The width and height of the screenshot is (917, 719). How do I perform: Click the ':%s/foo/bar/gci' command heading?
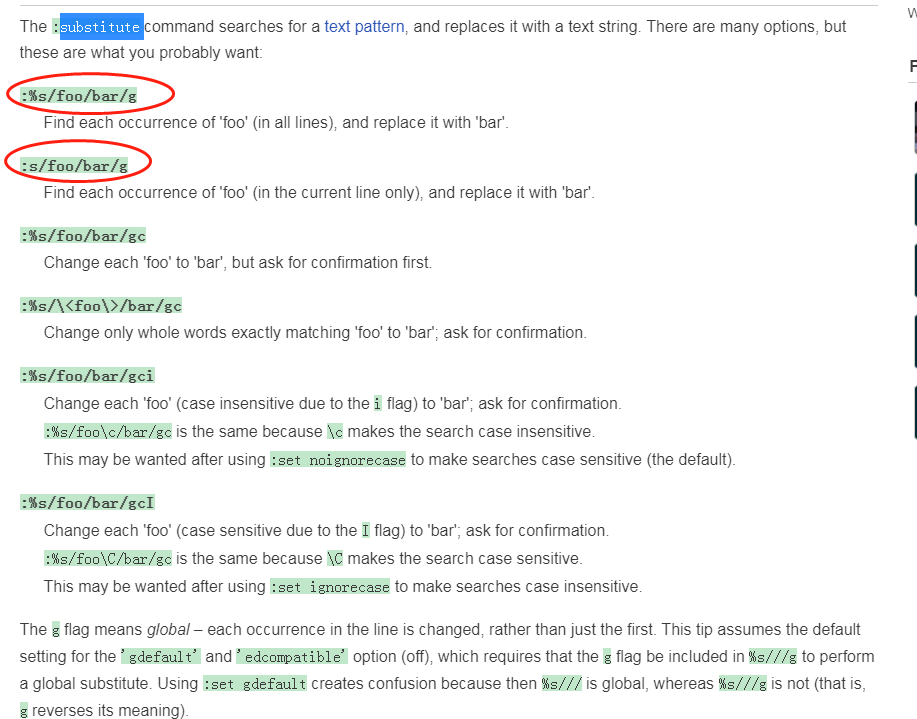87,376
